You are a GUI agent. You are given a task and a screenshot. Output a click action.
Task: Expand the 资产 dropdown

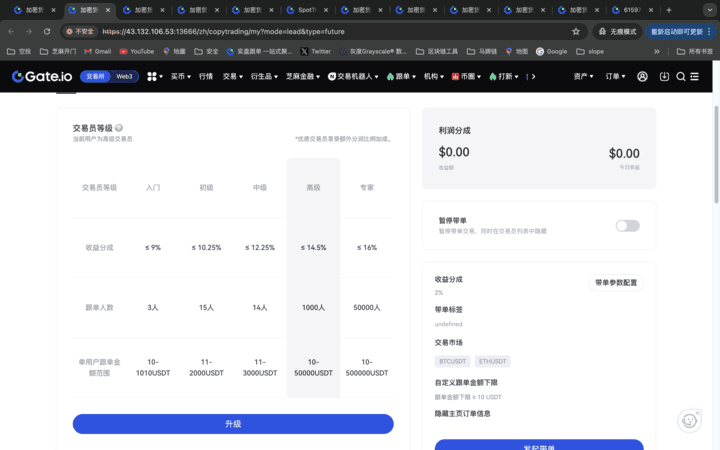(584, 76)
